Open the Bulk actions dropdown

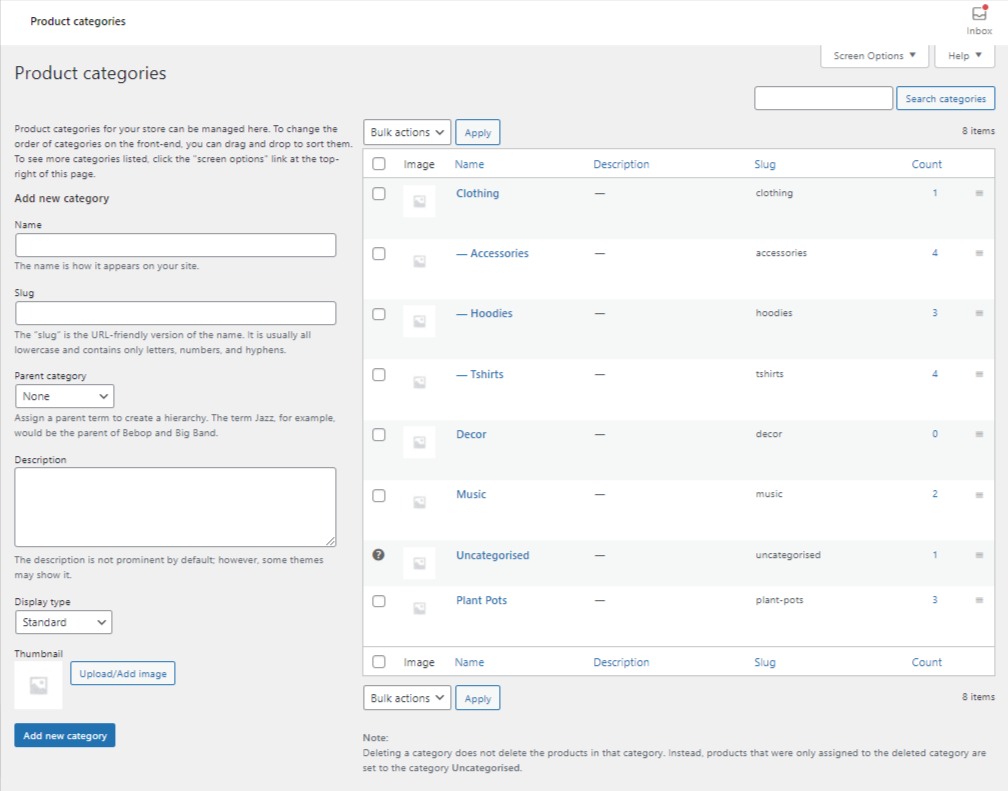[x=406, y=131]
